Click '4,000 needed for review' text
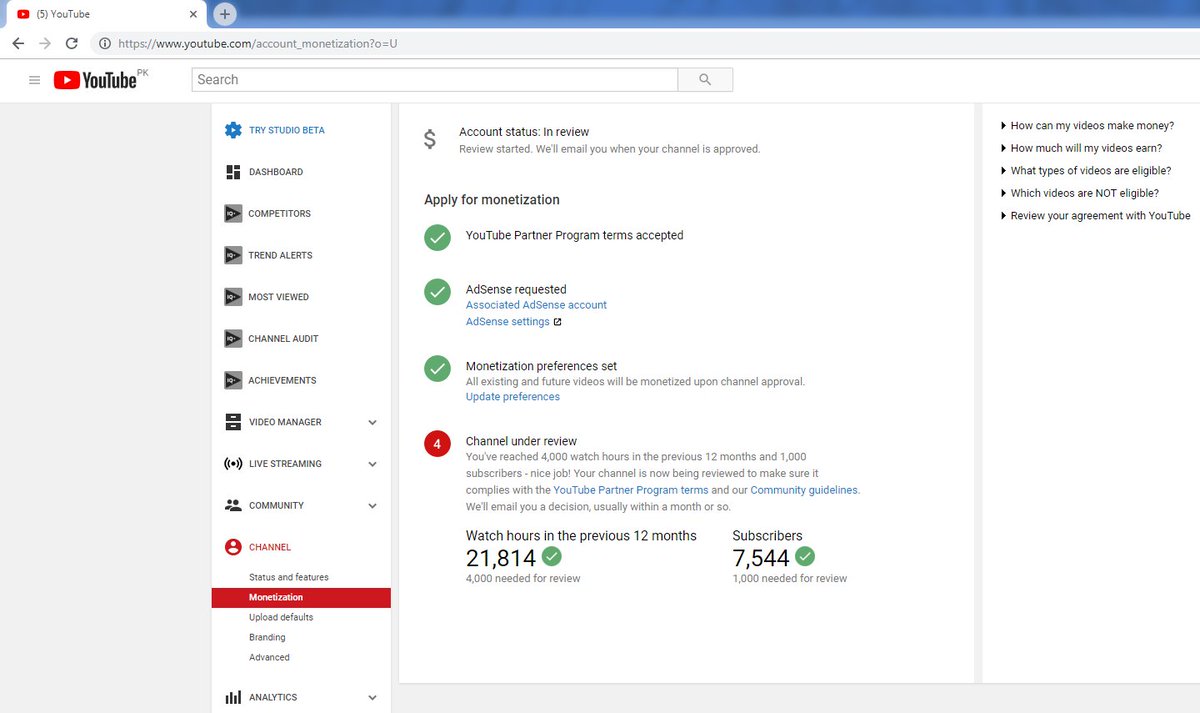The width and height of the screenshot is (1200, 713). [523, 578]
